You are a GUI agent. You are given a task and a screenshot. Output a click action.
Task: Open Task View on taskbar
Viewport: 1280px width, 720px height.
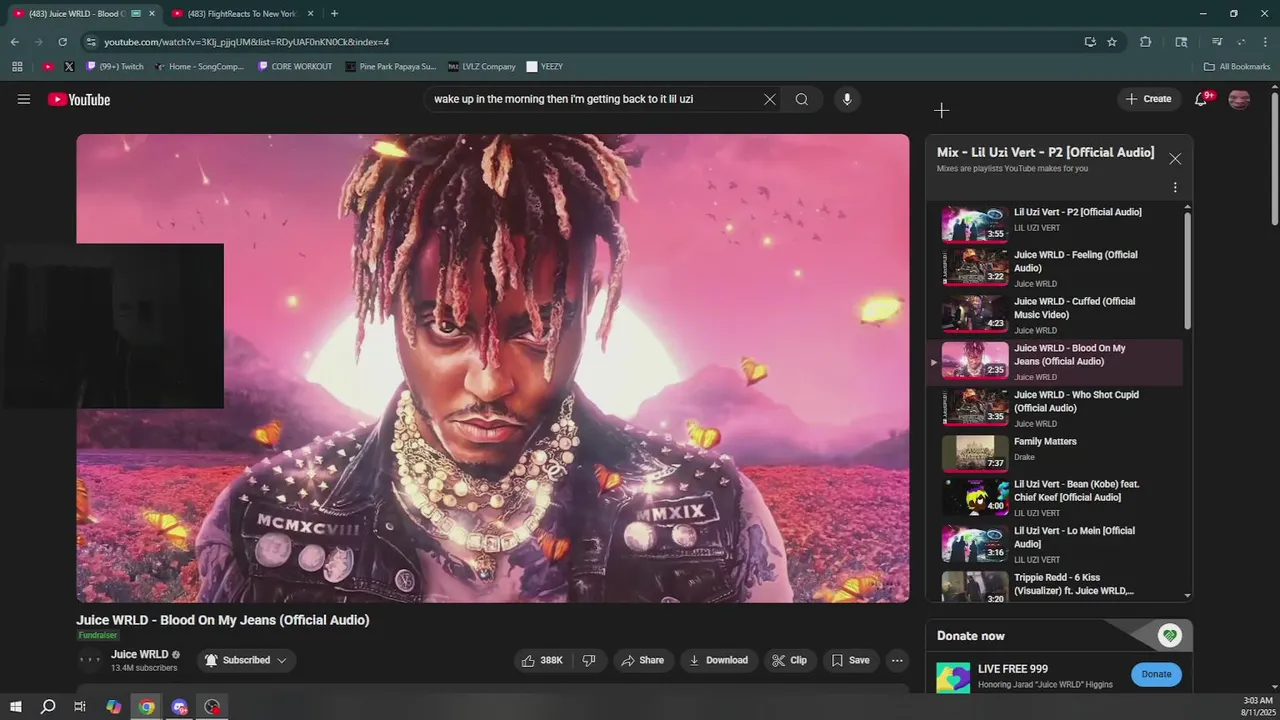[x=80, y=707]
